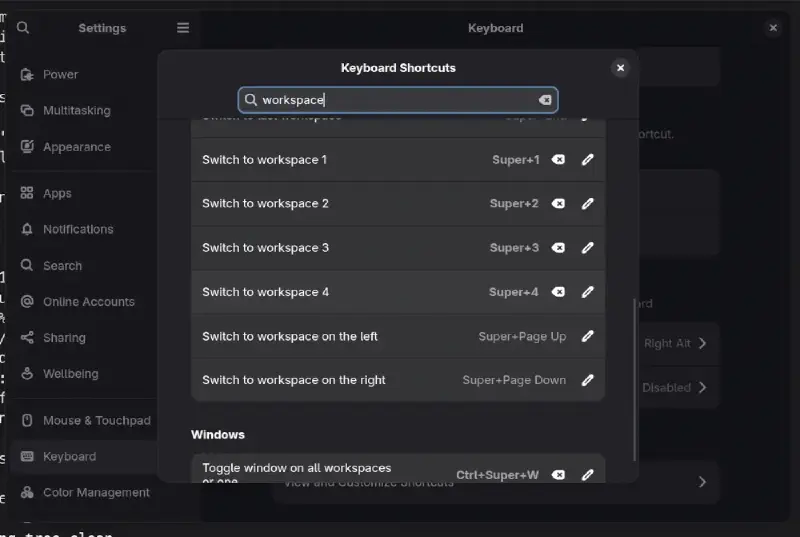Click the Appearance sidebar icon
Screen dimensions: 800x537
pyautogui.click(x=27, y=147)
